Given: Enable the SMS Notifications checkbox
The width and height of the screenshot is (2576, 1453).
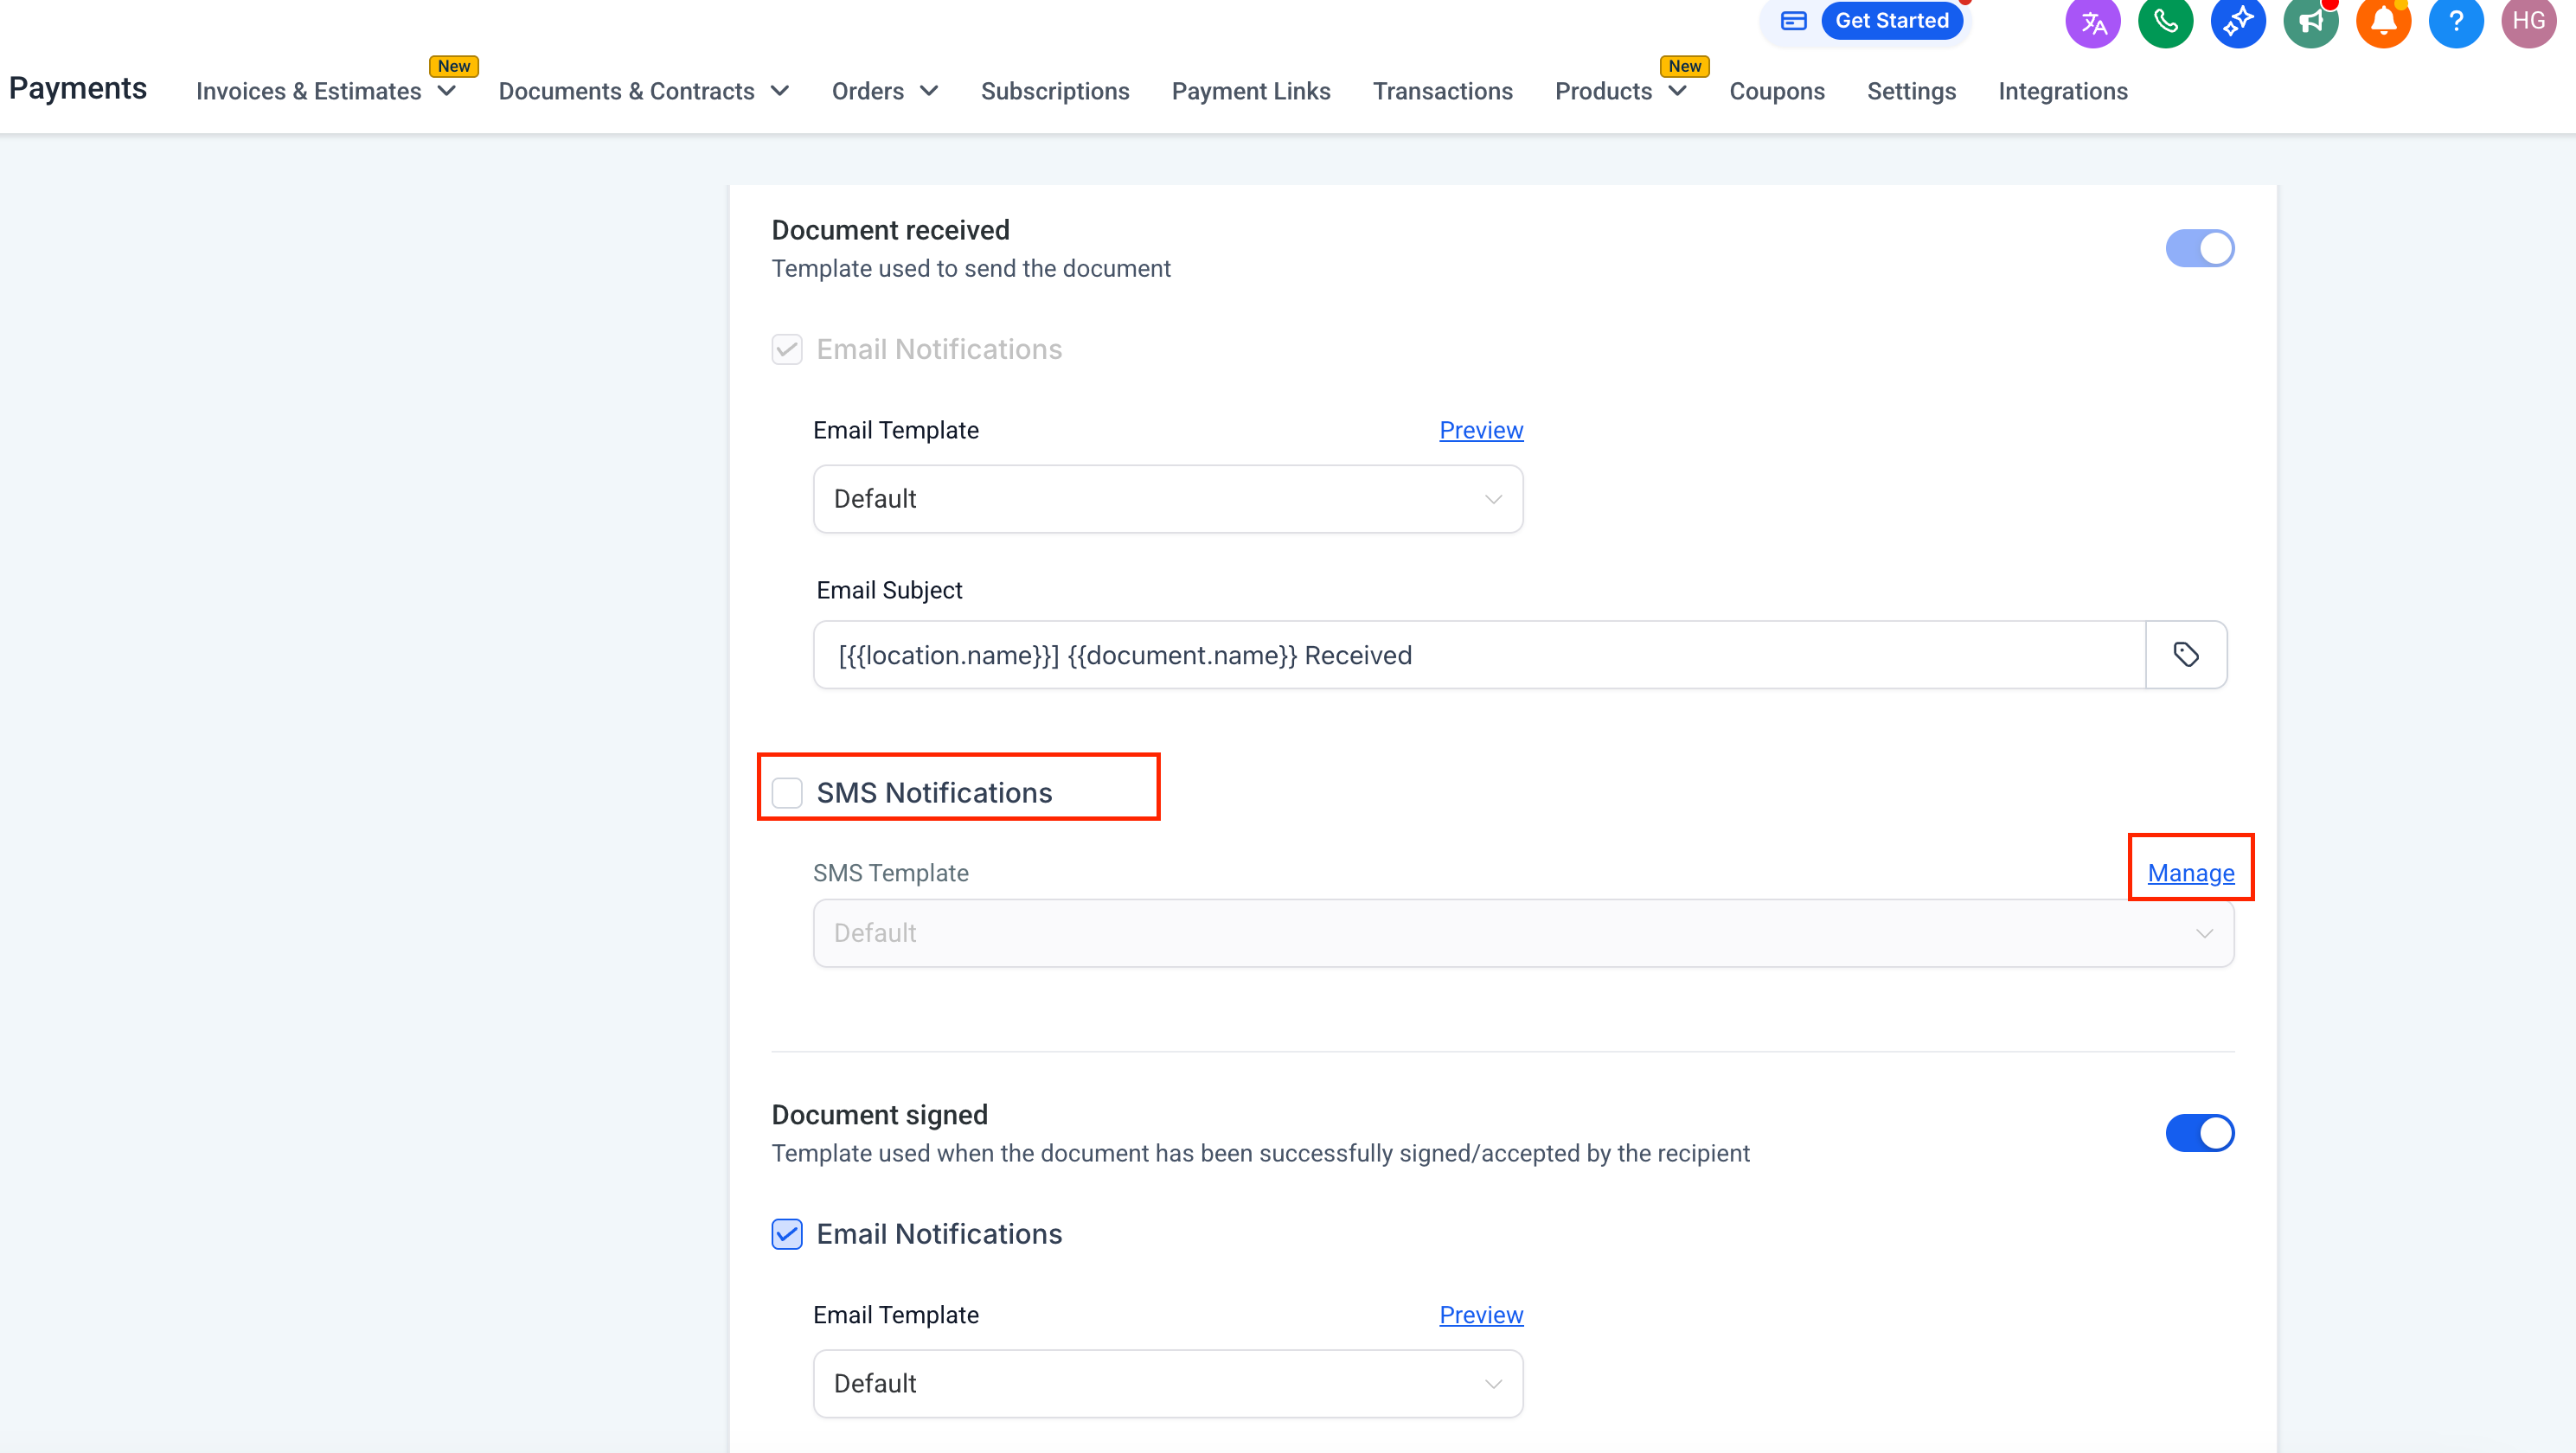Looking at the screenshot, I should coord(787,793).
